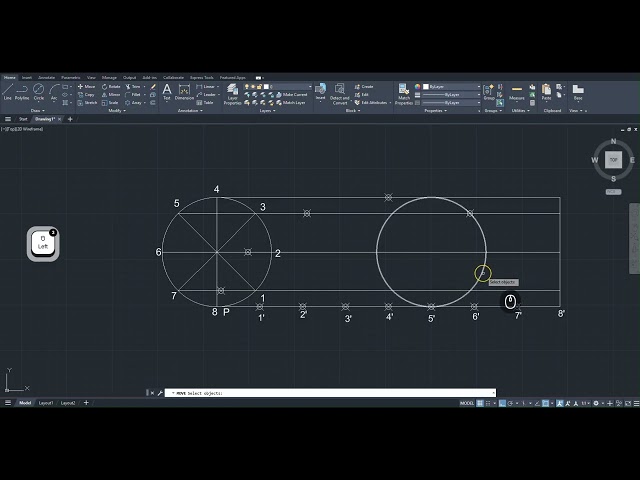The width and height of the screenshot is (640, 480).
Task: Select the Line draw tool
Action: [x=7, y=92]
